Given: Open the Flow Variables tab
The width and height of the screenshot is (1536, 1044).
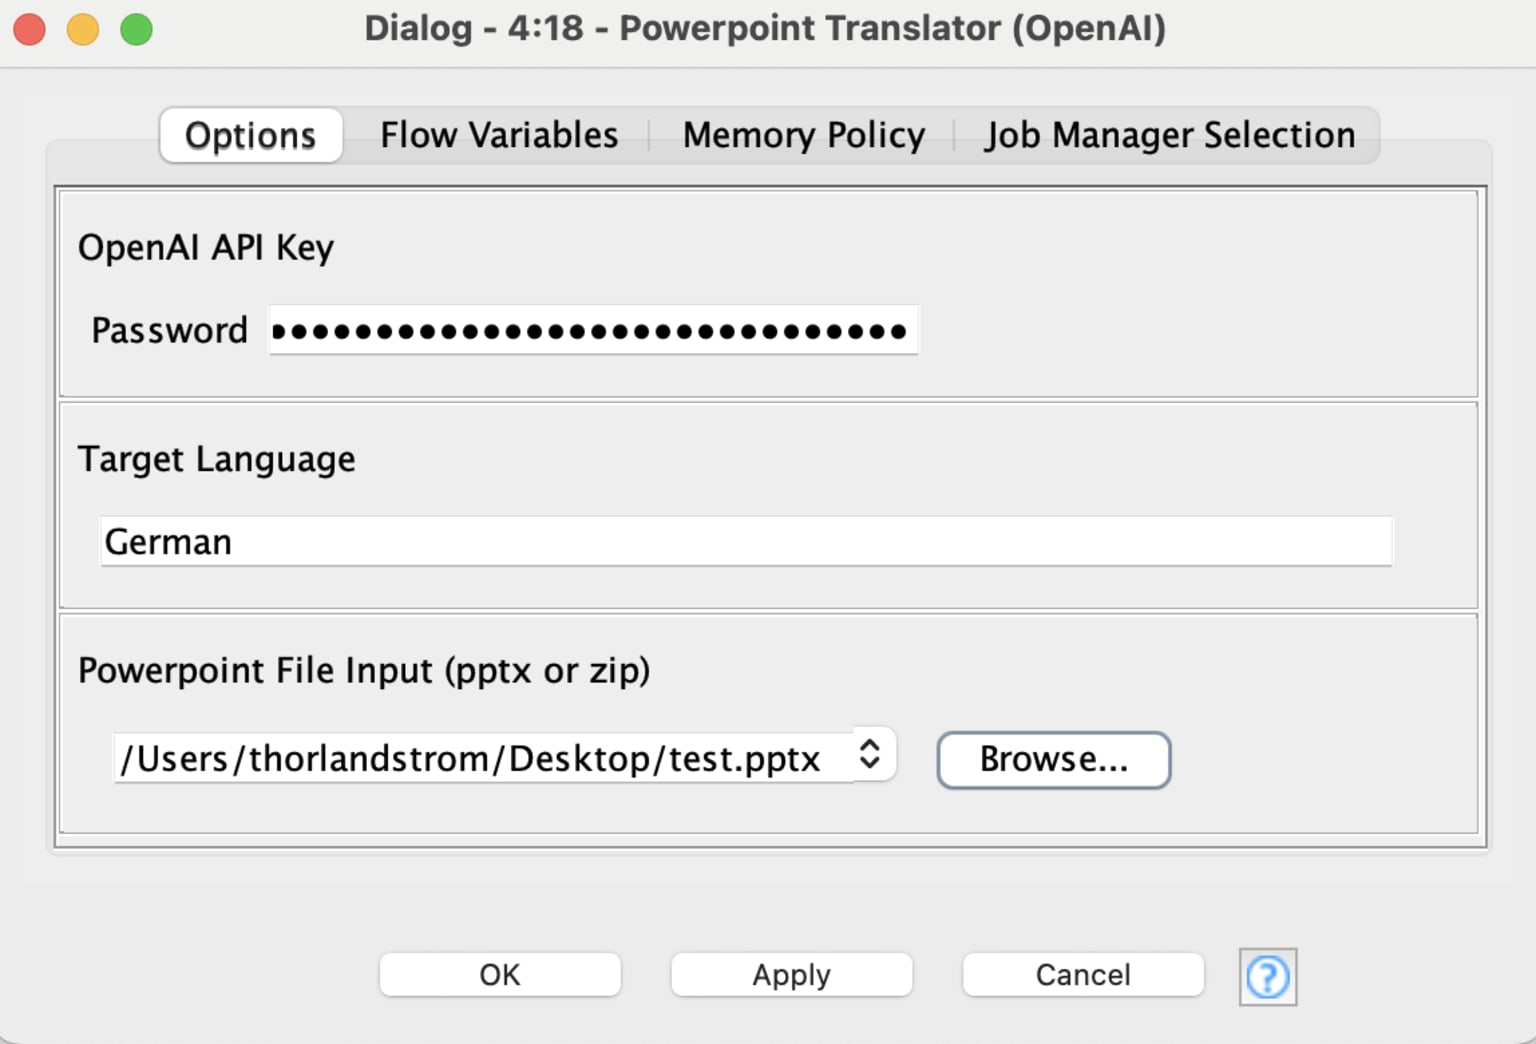Looking at the screenshot, I should click(499, 135).
